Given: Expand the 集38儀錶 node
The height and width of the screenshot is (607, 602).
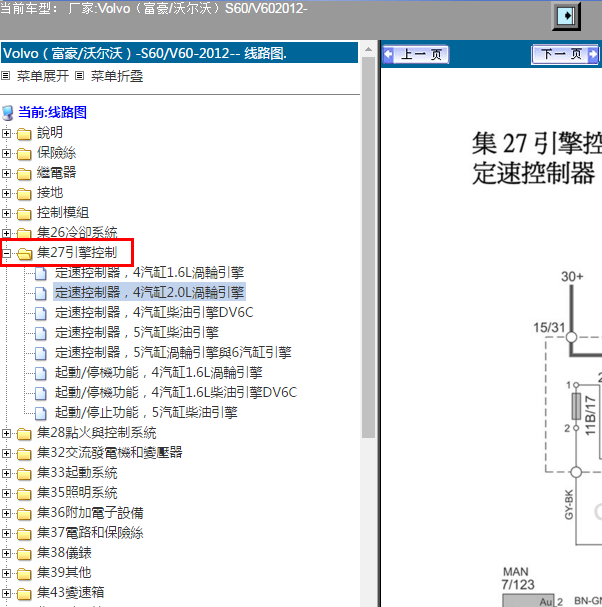Looking at the screenshot, I should point(6,554).
